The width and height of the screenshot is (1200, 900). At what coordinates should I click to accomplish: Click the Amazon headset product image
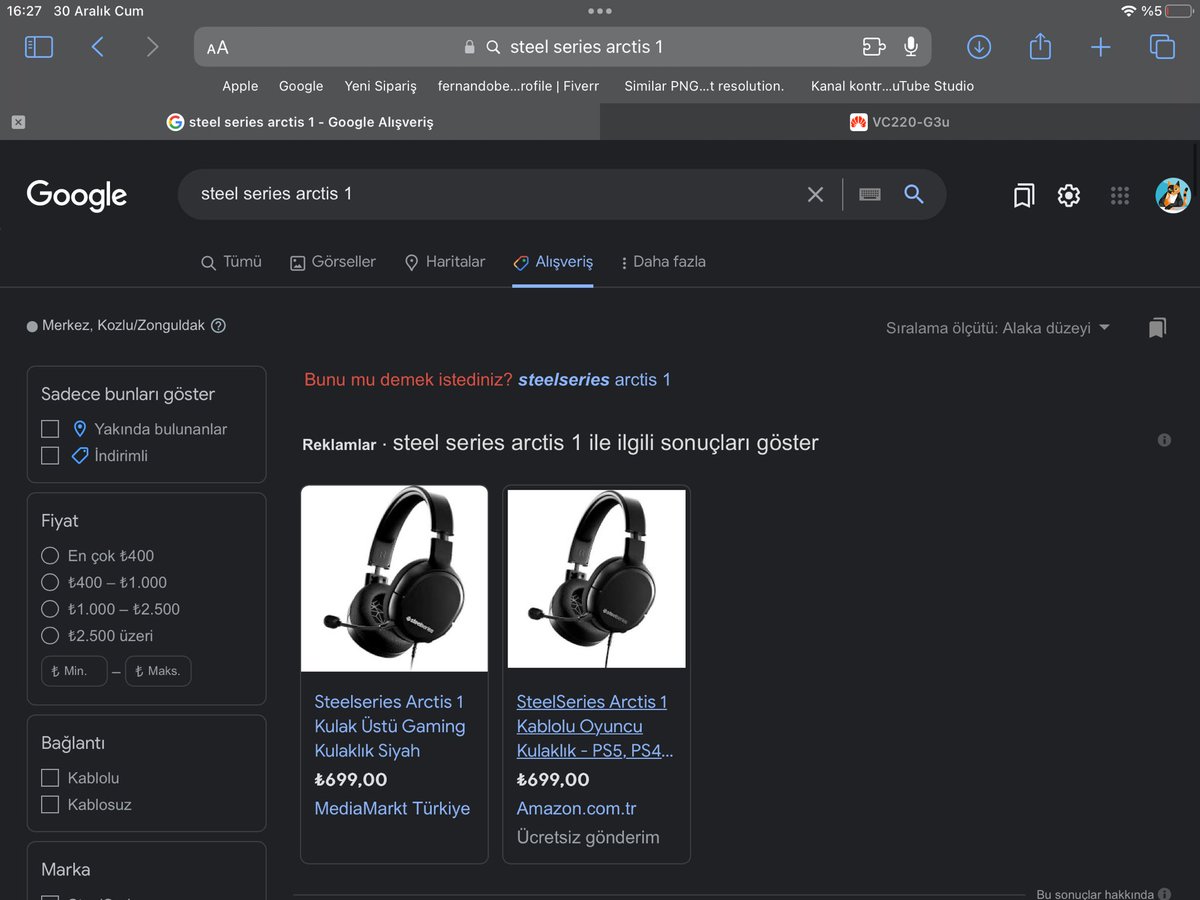597,578
